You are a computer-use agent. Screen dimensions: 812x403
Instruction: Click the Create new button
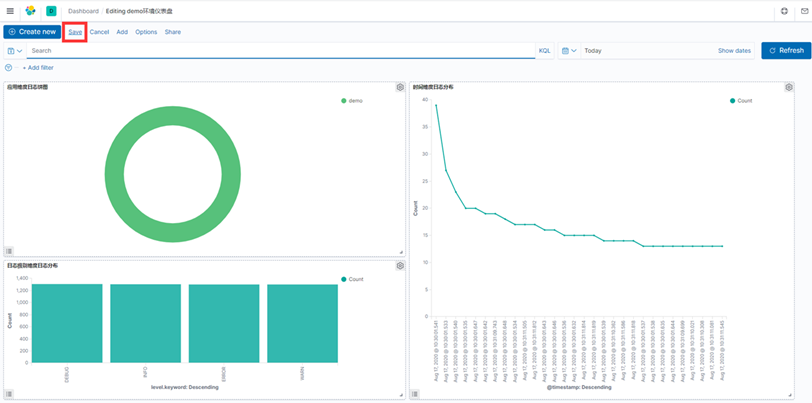click(32, 32)
